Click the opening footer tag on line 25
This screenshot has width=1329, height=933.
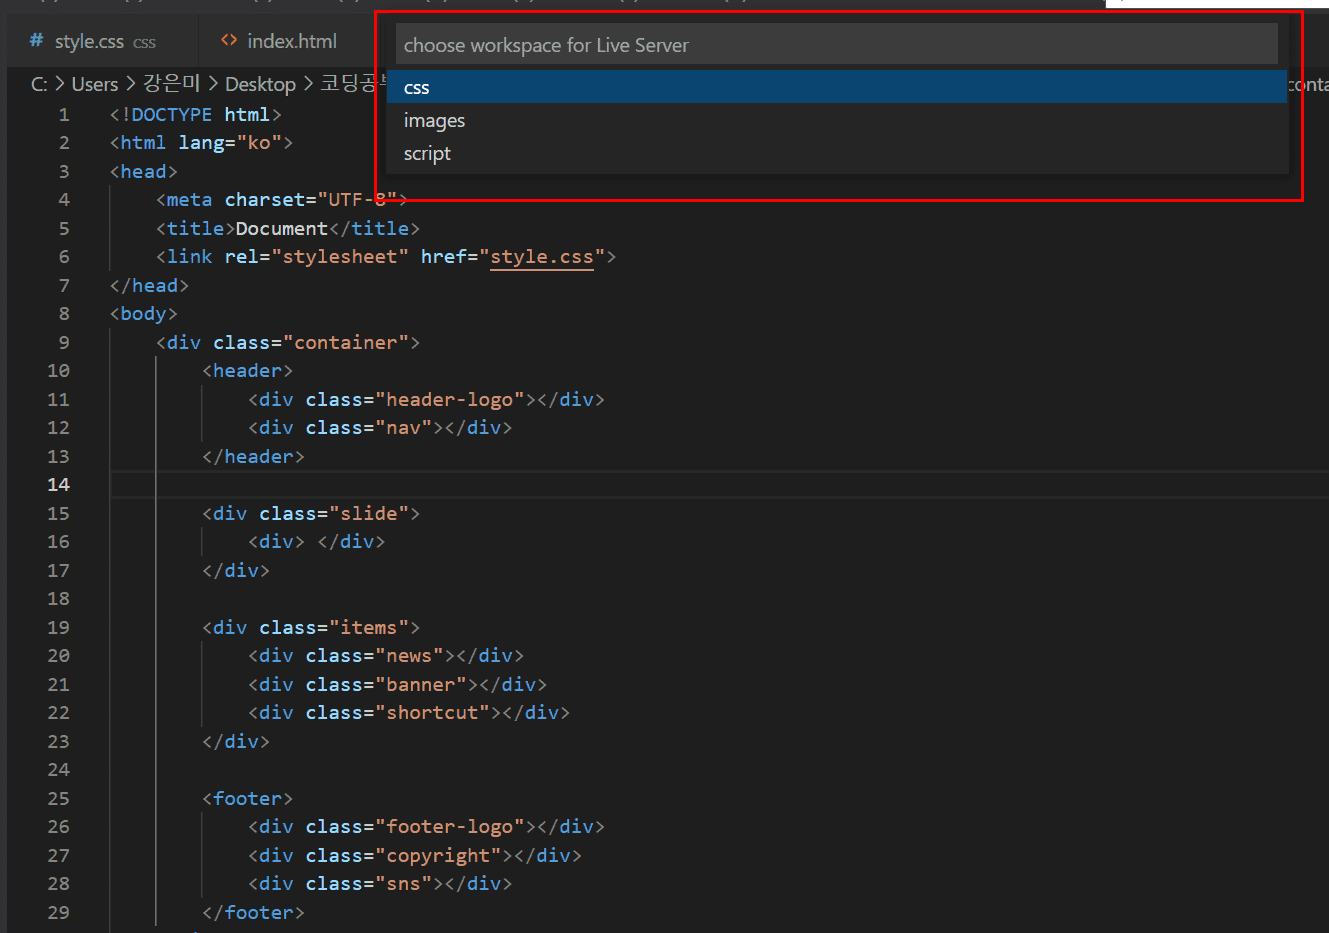tap(248, 799)
